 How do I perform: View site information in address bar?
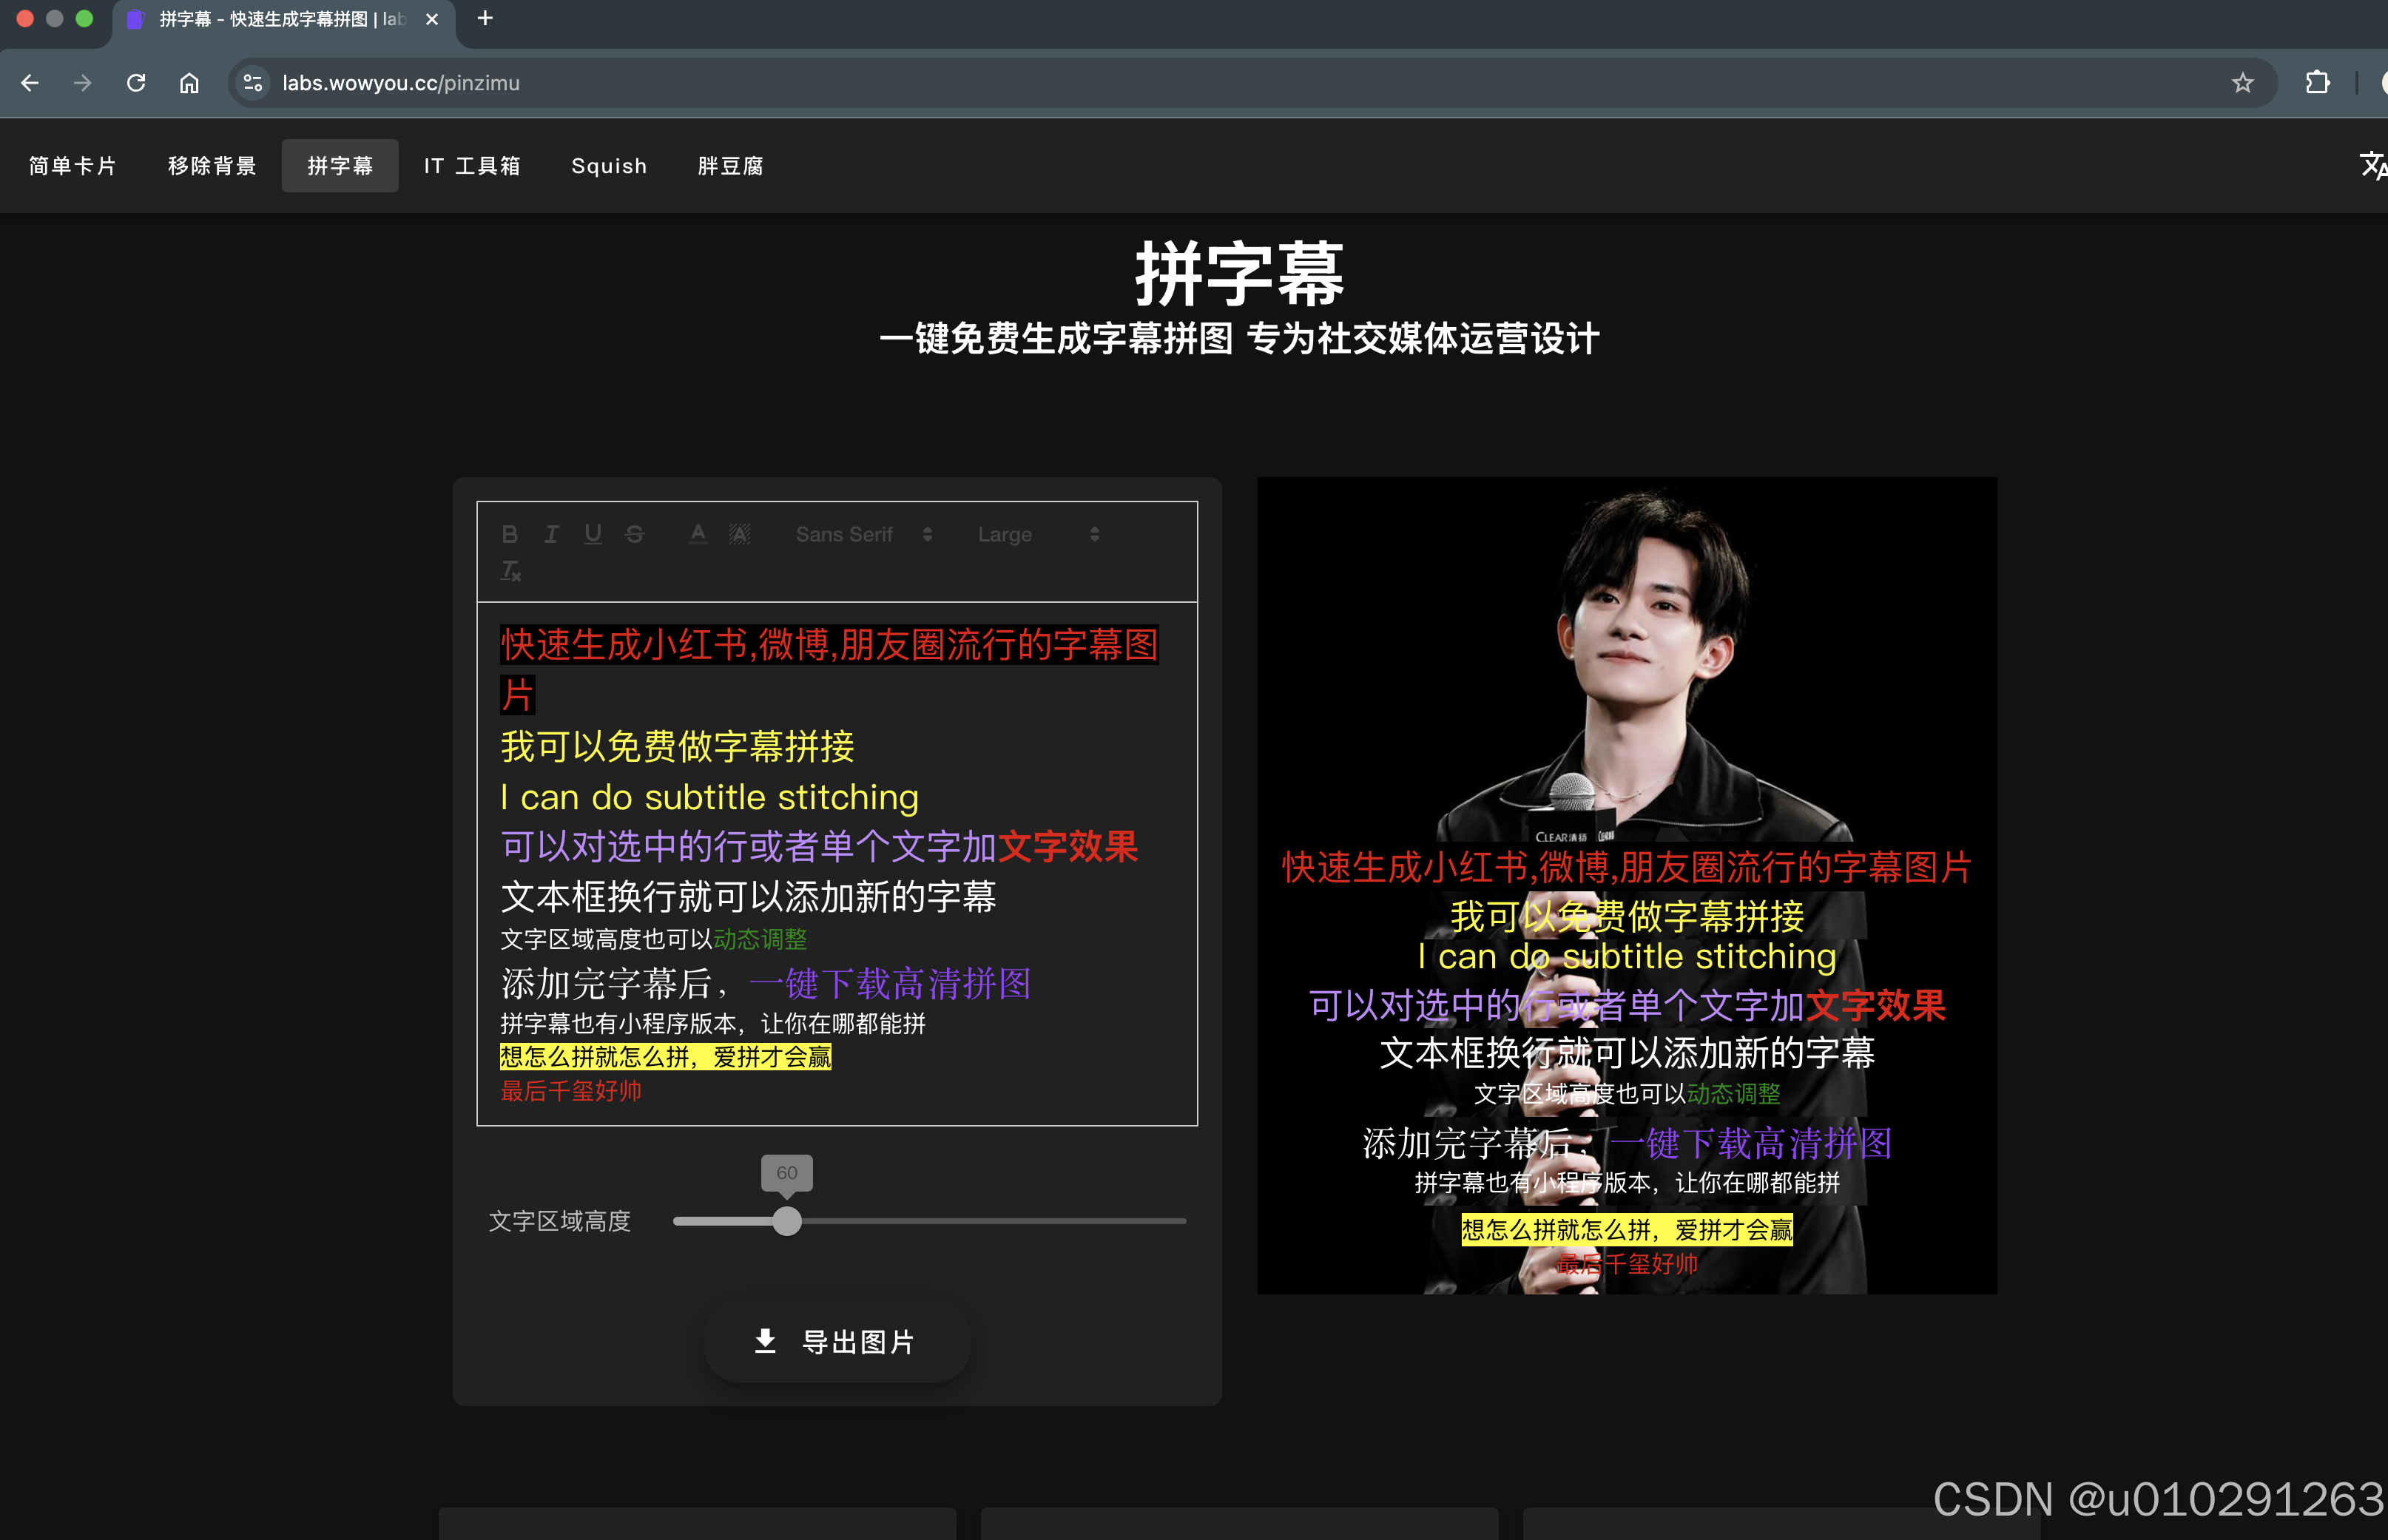pos(253,83)
